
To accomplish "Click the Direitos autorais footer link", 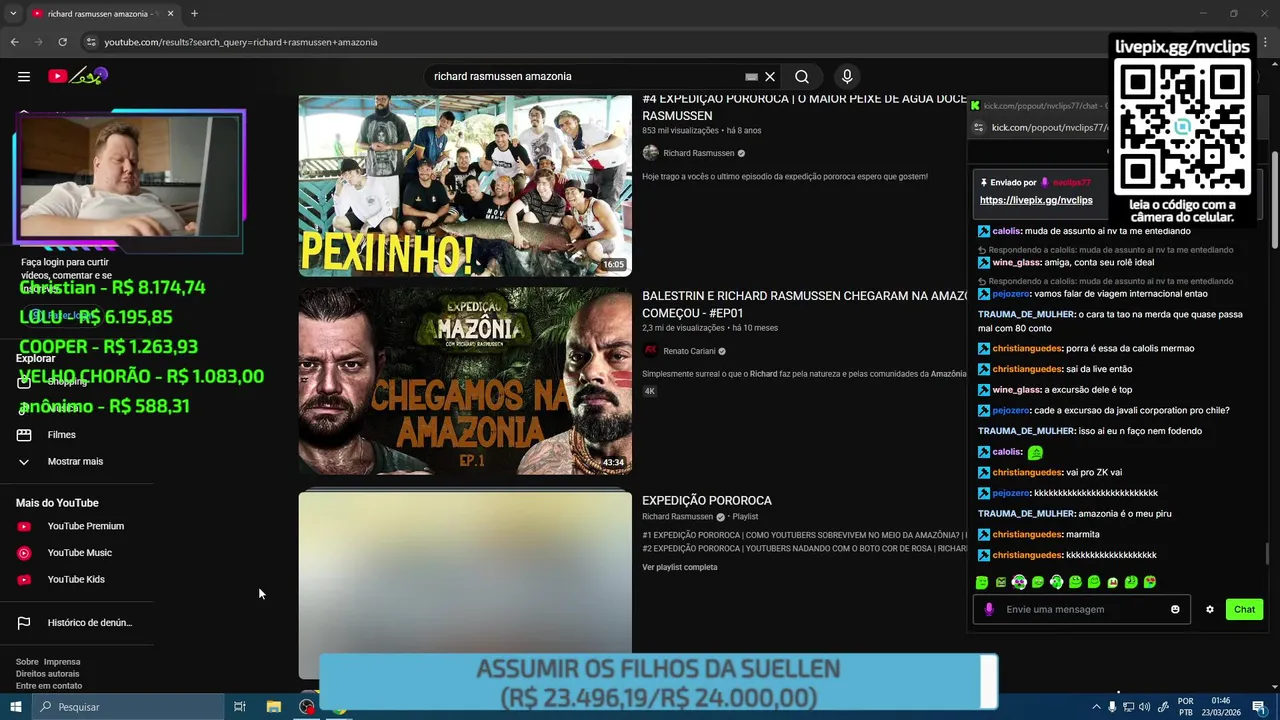I will [x=48, y=674].
